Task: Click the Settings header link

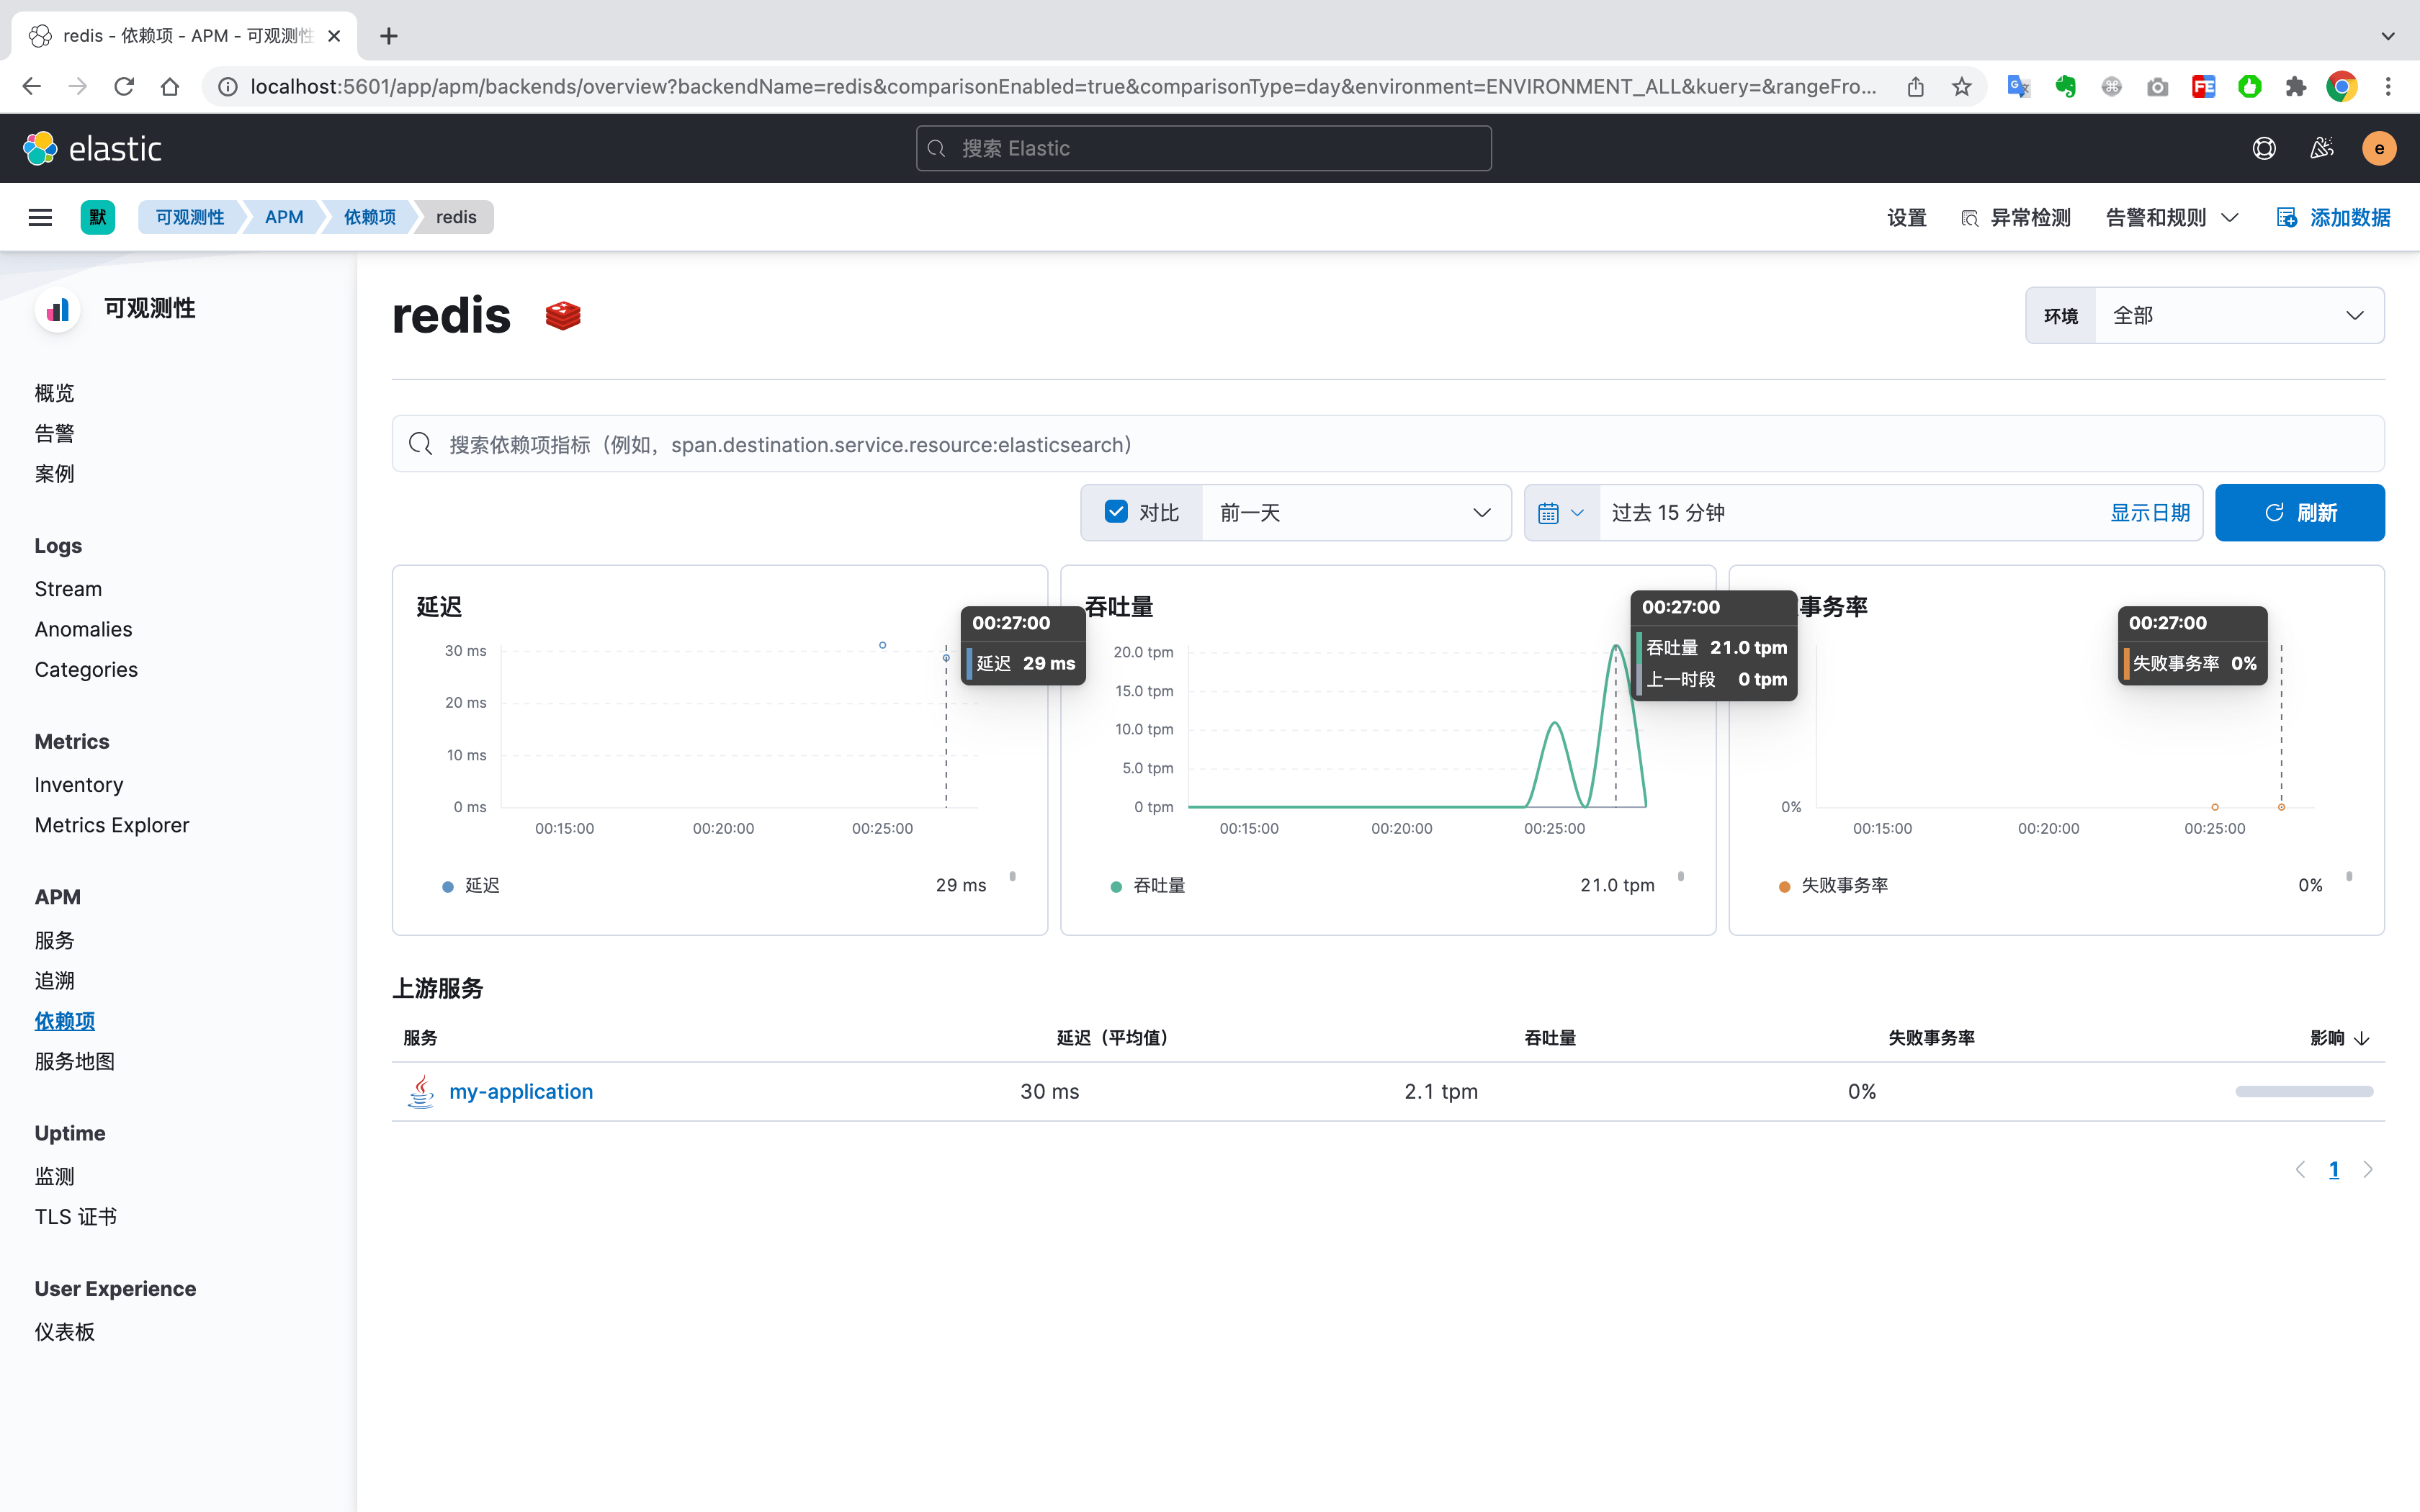Action: pyautogui.click(x=1906, y=217)
